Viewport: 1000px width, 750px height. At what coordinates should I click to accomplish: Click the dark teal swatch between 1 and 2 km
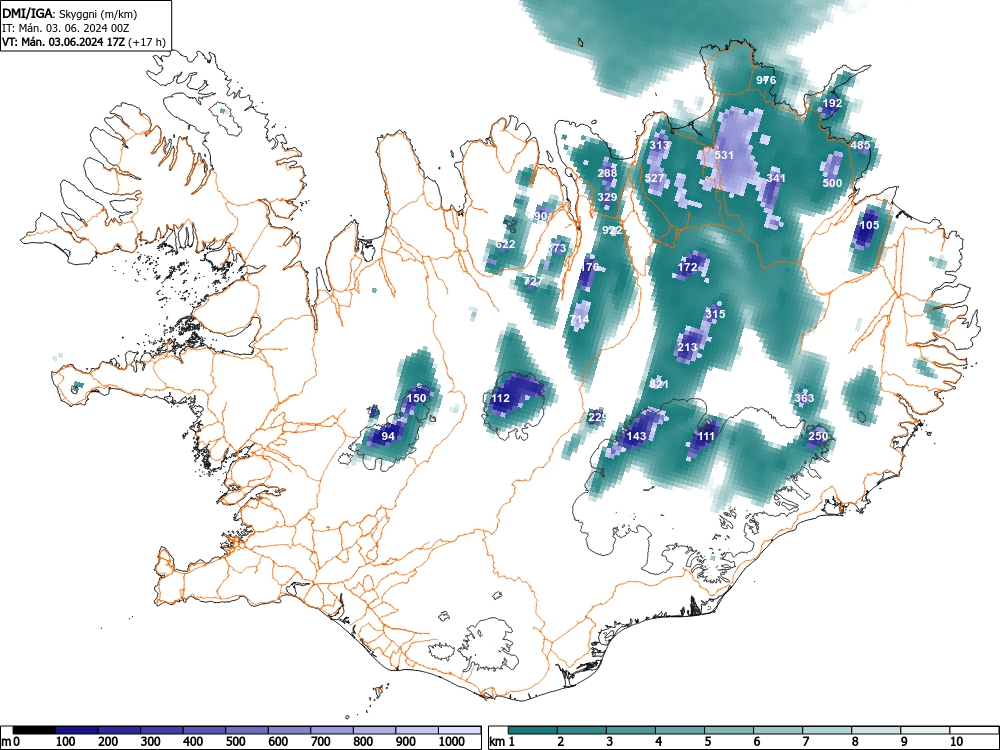pyautogui.click(x=533, y=730)
